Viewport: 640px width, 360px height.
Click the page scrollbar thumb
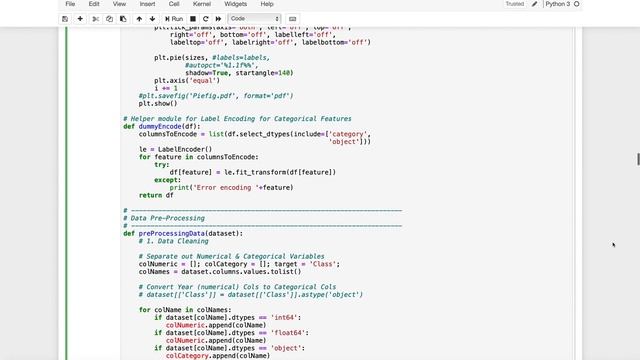(x=638, y=159)
